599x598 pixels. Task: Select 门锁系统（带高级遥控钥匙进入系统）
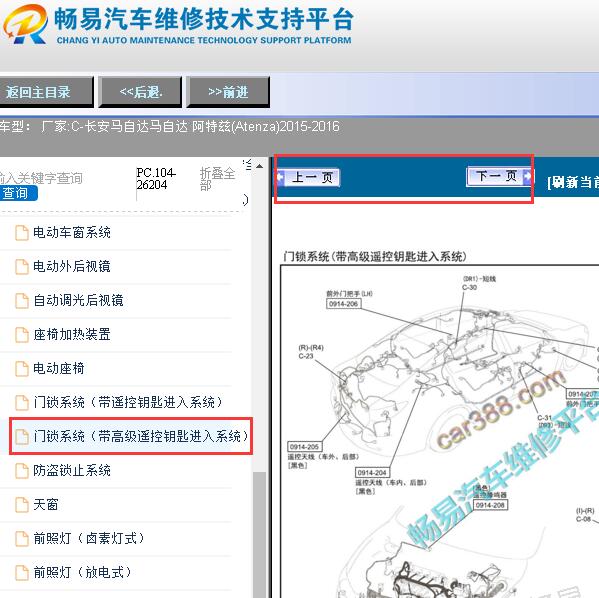pos(141,436)
